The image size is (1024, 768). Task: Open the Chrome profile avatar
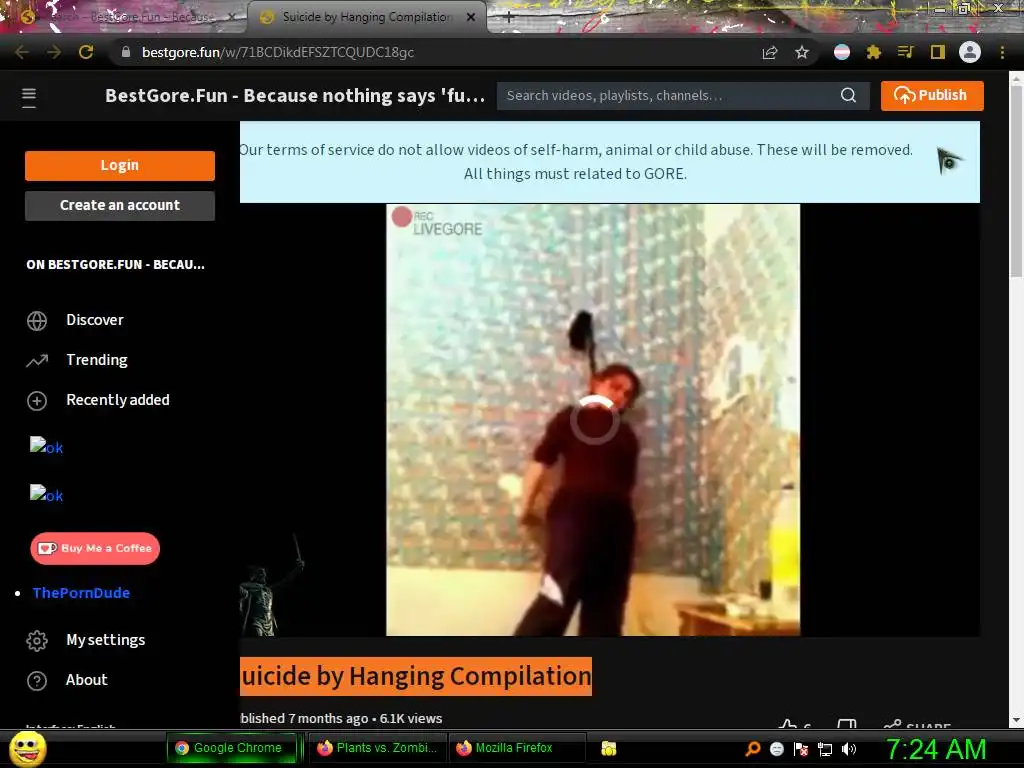click(x=970, y=52)
